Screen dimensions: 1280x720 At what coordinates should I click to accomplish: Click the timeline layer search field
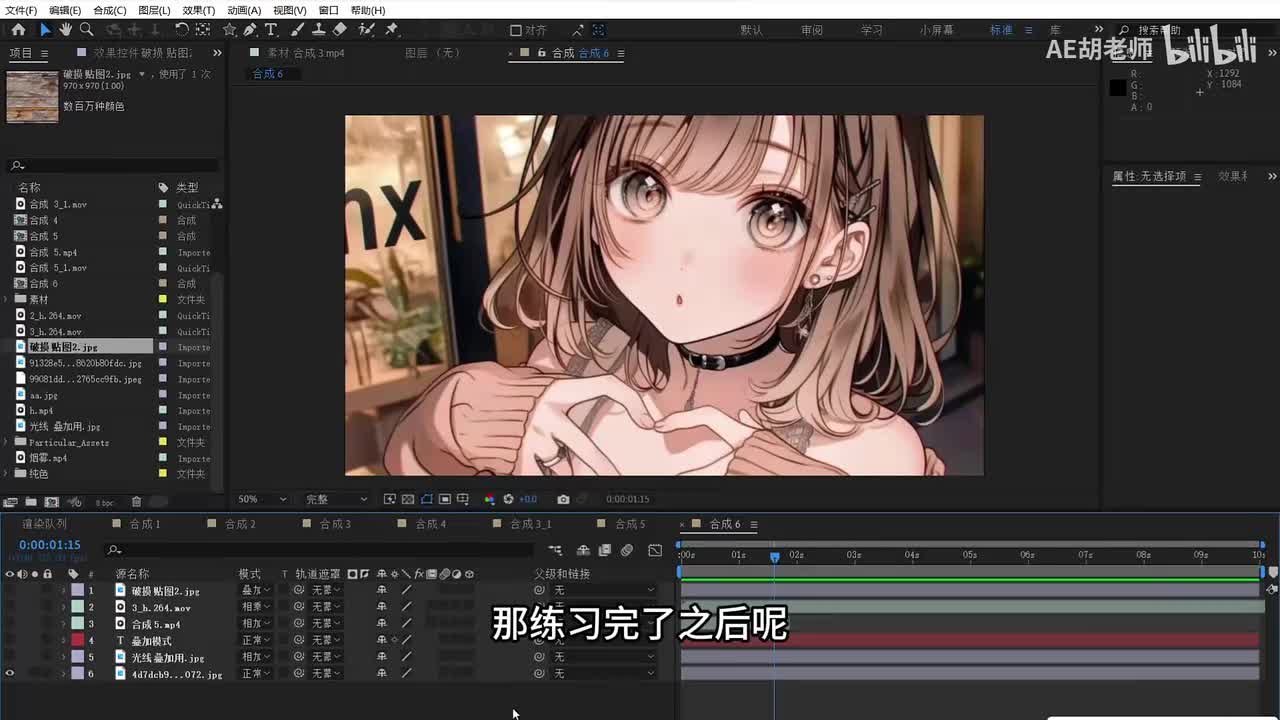[x=320, y=550]
